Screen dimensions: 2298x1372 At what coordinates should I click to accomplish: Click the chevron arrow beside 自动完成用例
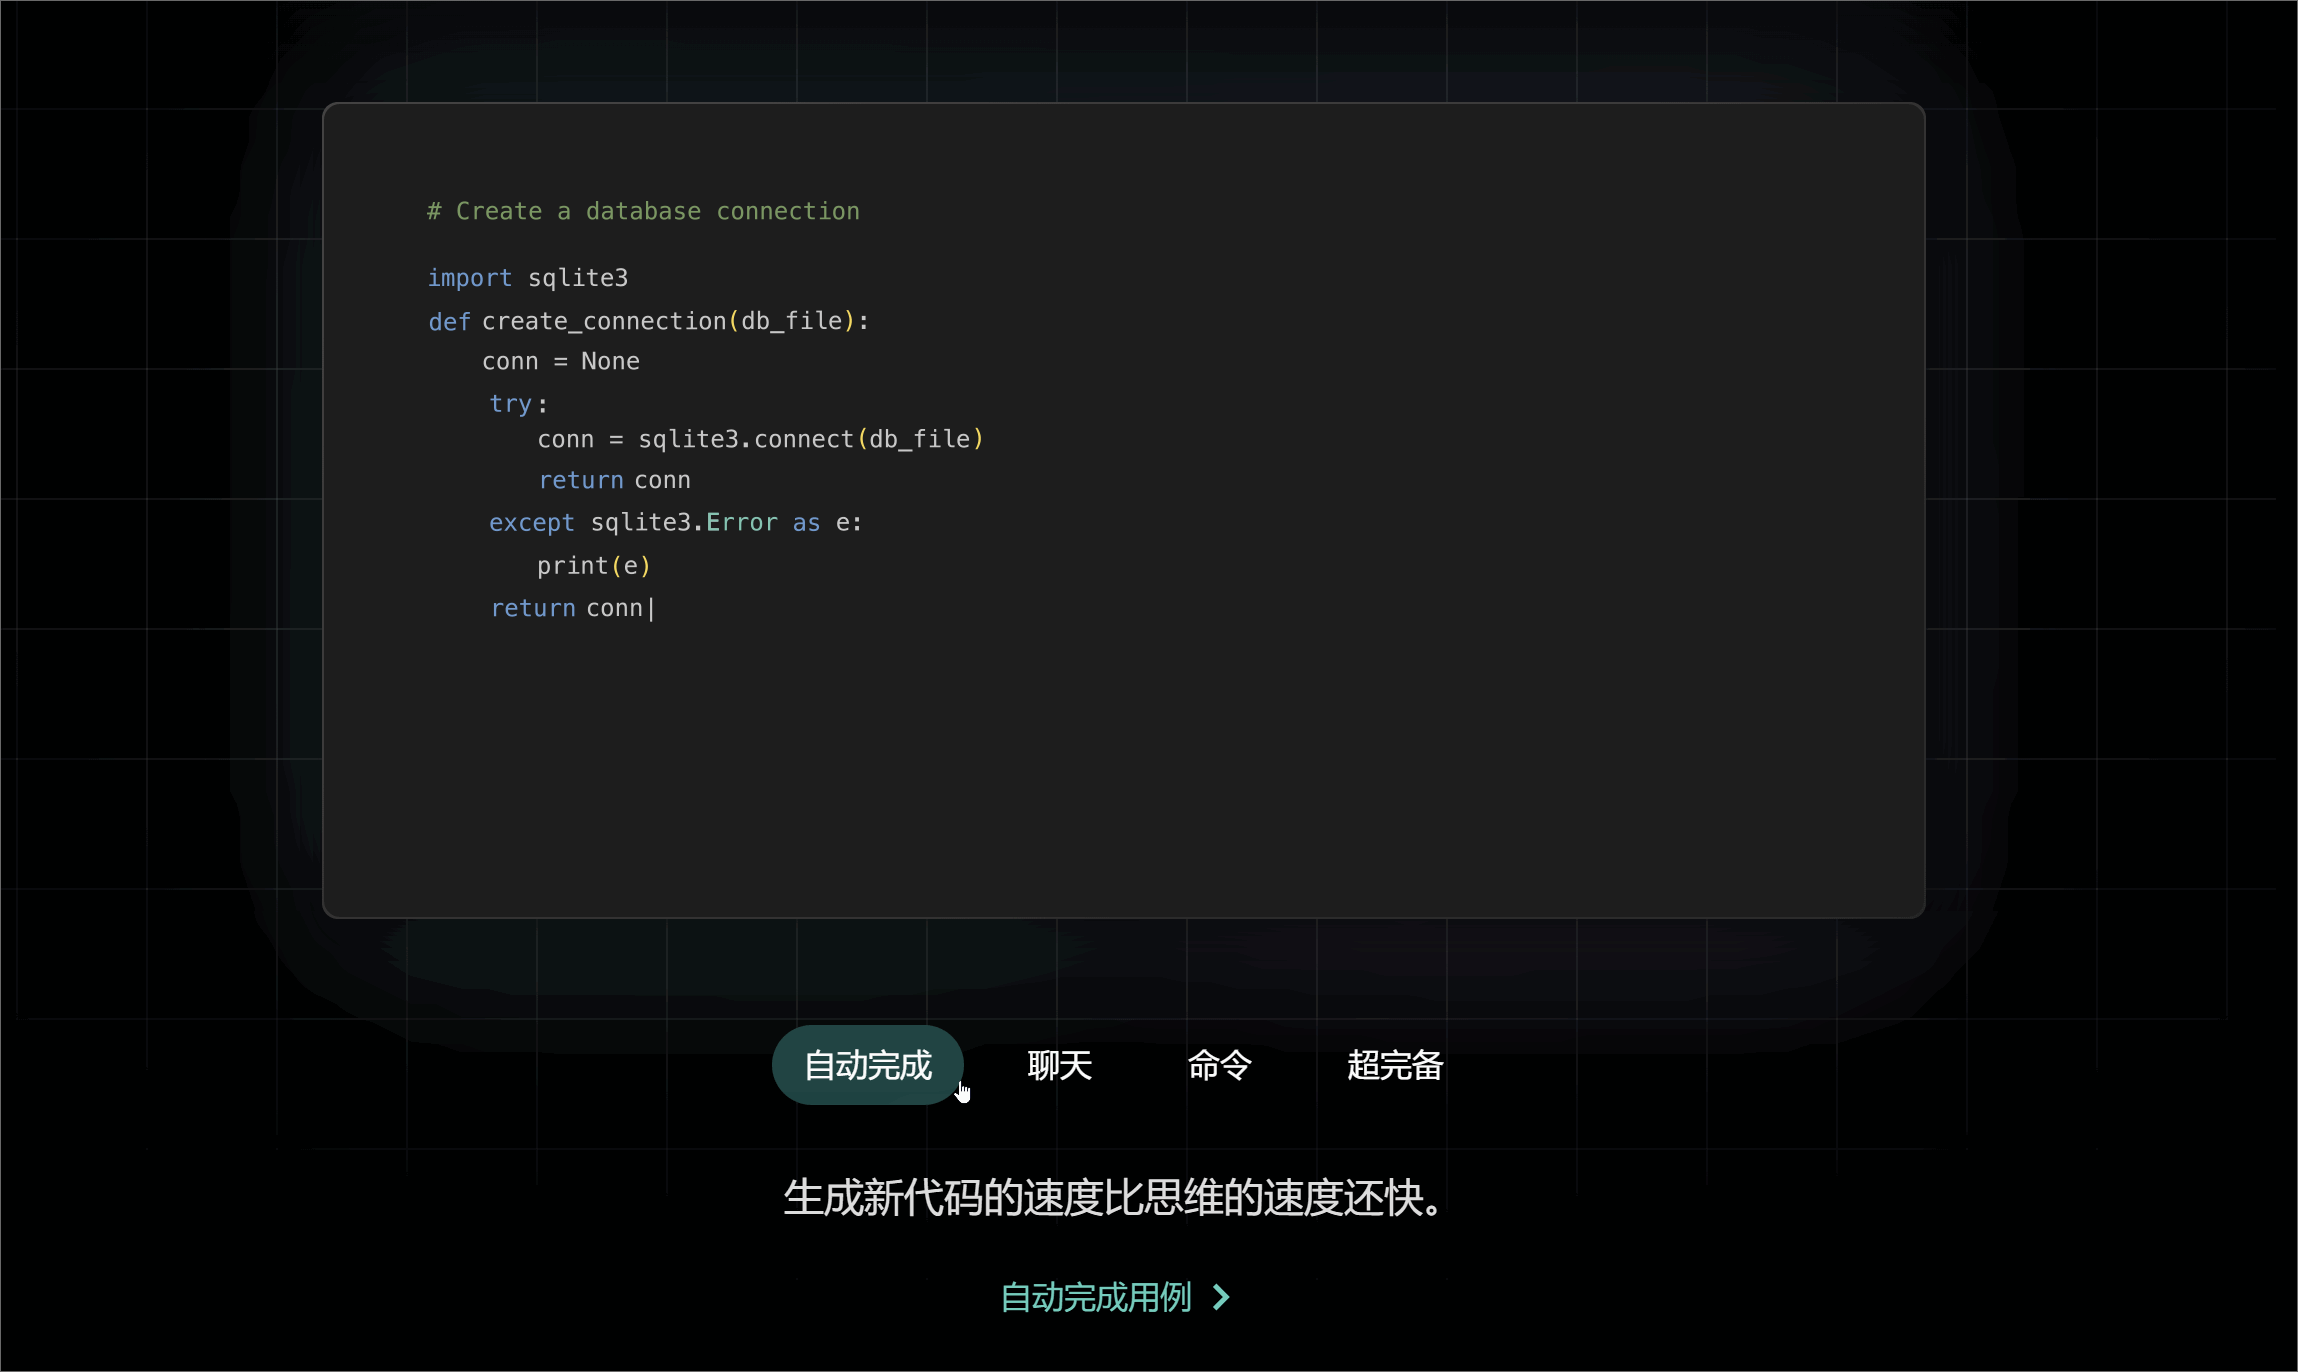1221,1297
